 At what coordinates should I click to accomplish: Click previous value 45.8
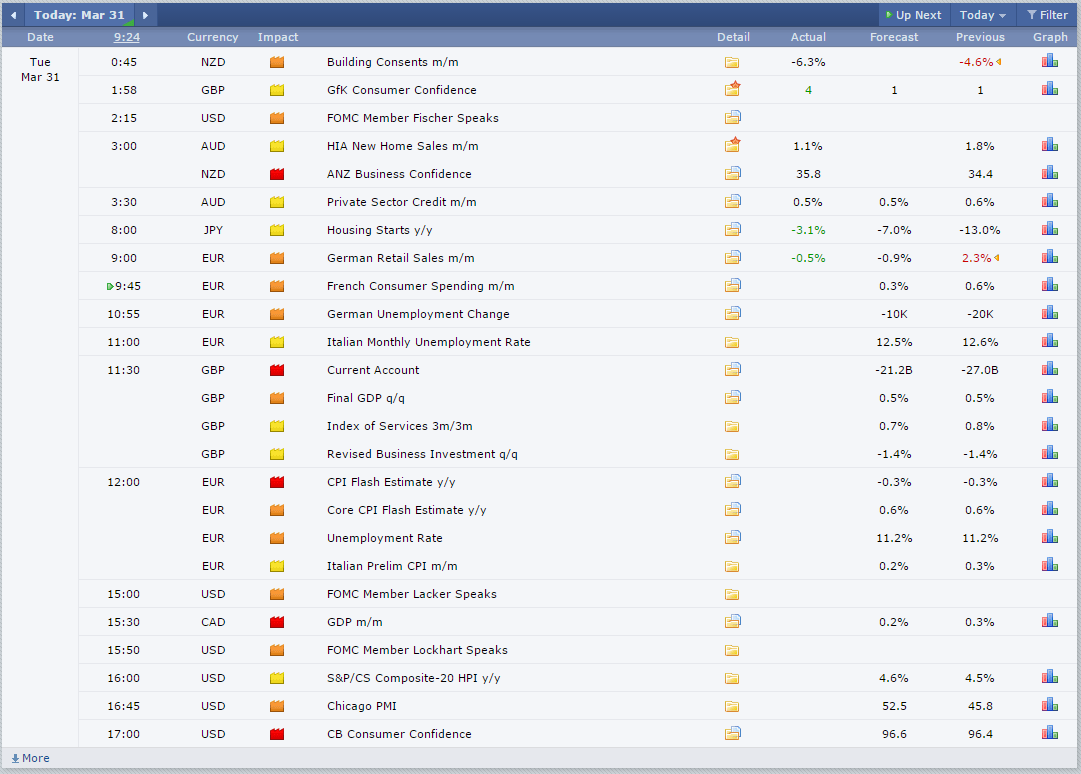tap(980, 706)
